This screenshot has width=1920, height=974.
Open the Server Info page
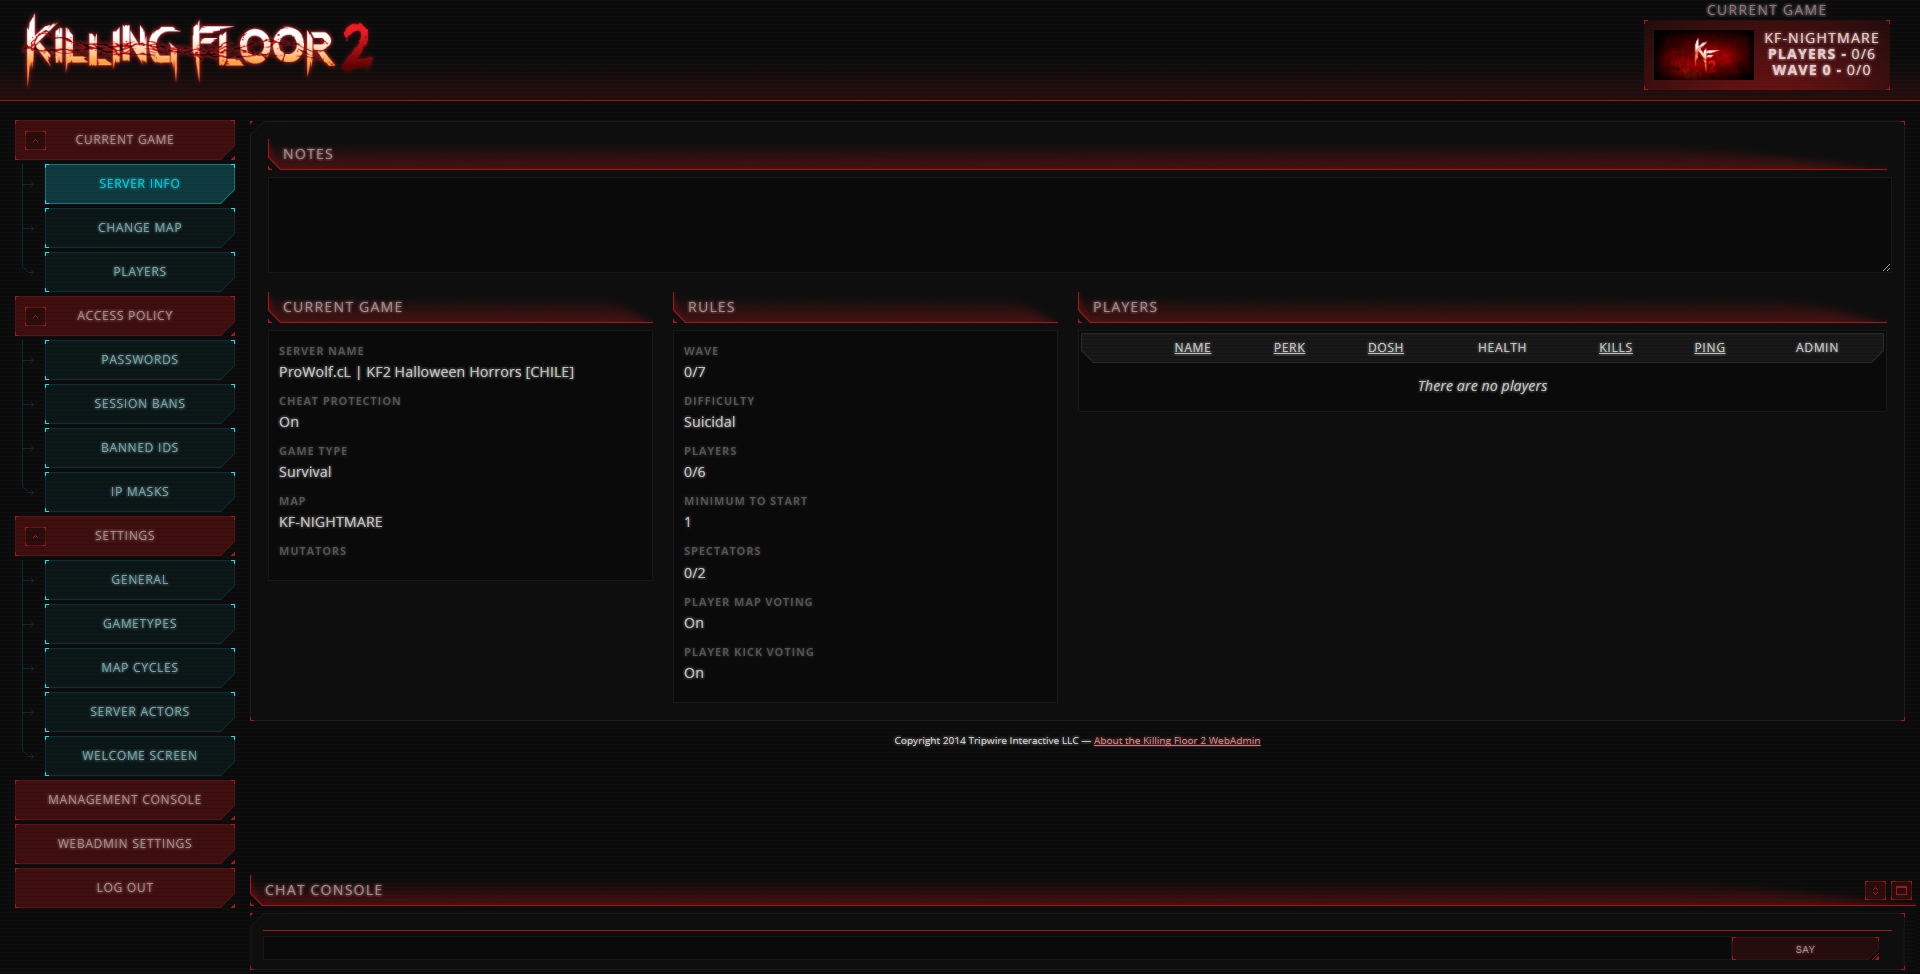140,184
